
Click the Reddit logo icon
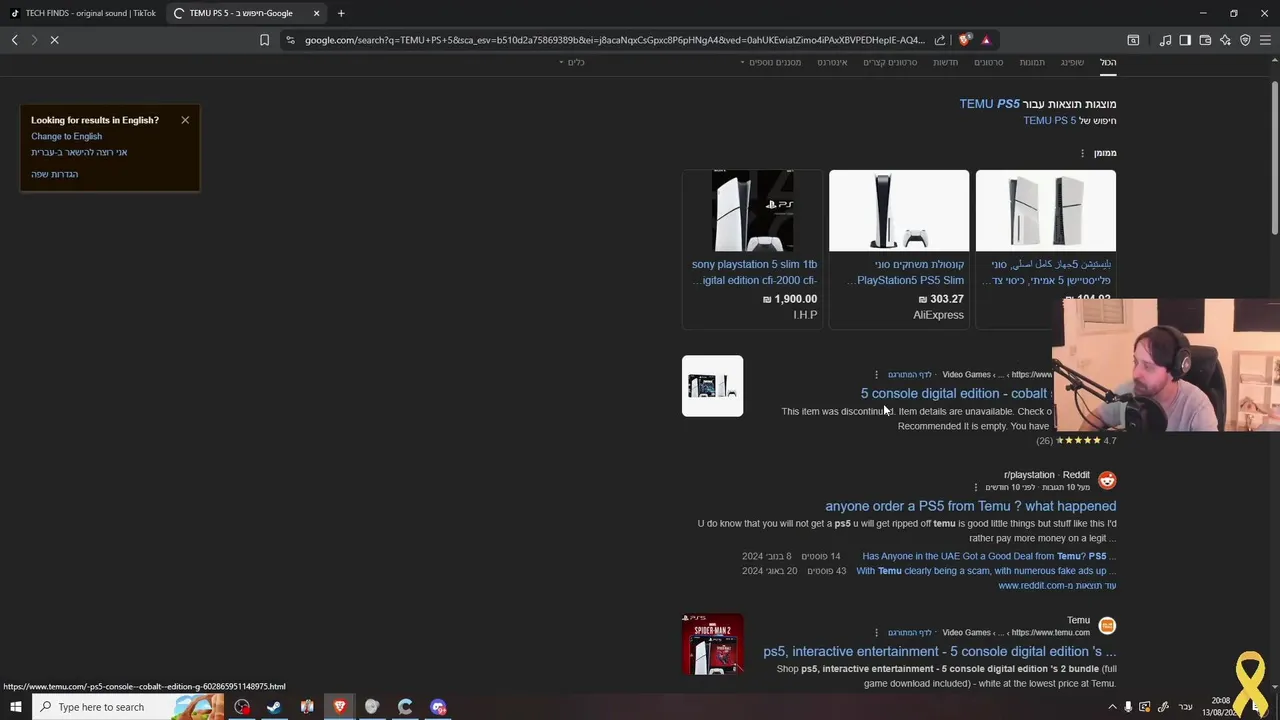click(1107, 481)
